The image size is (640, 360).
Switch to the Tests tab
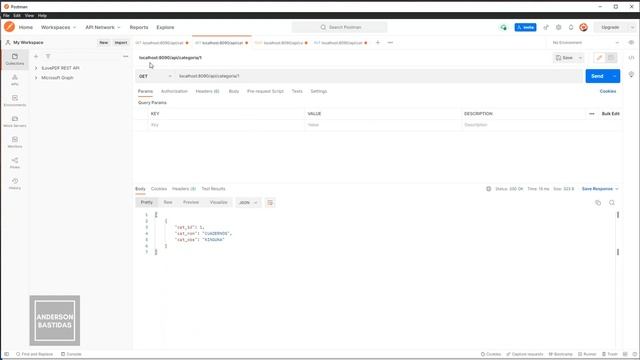point(297,91)
